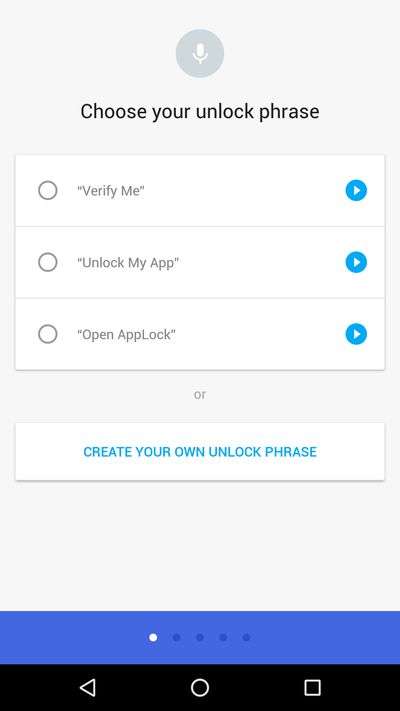Jump to fourth page indicator dot

223,638
